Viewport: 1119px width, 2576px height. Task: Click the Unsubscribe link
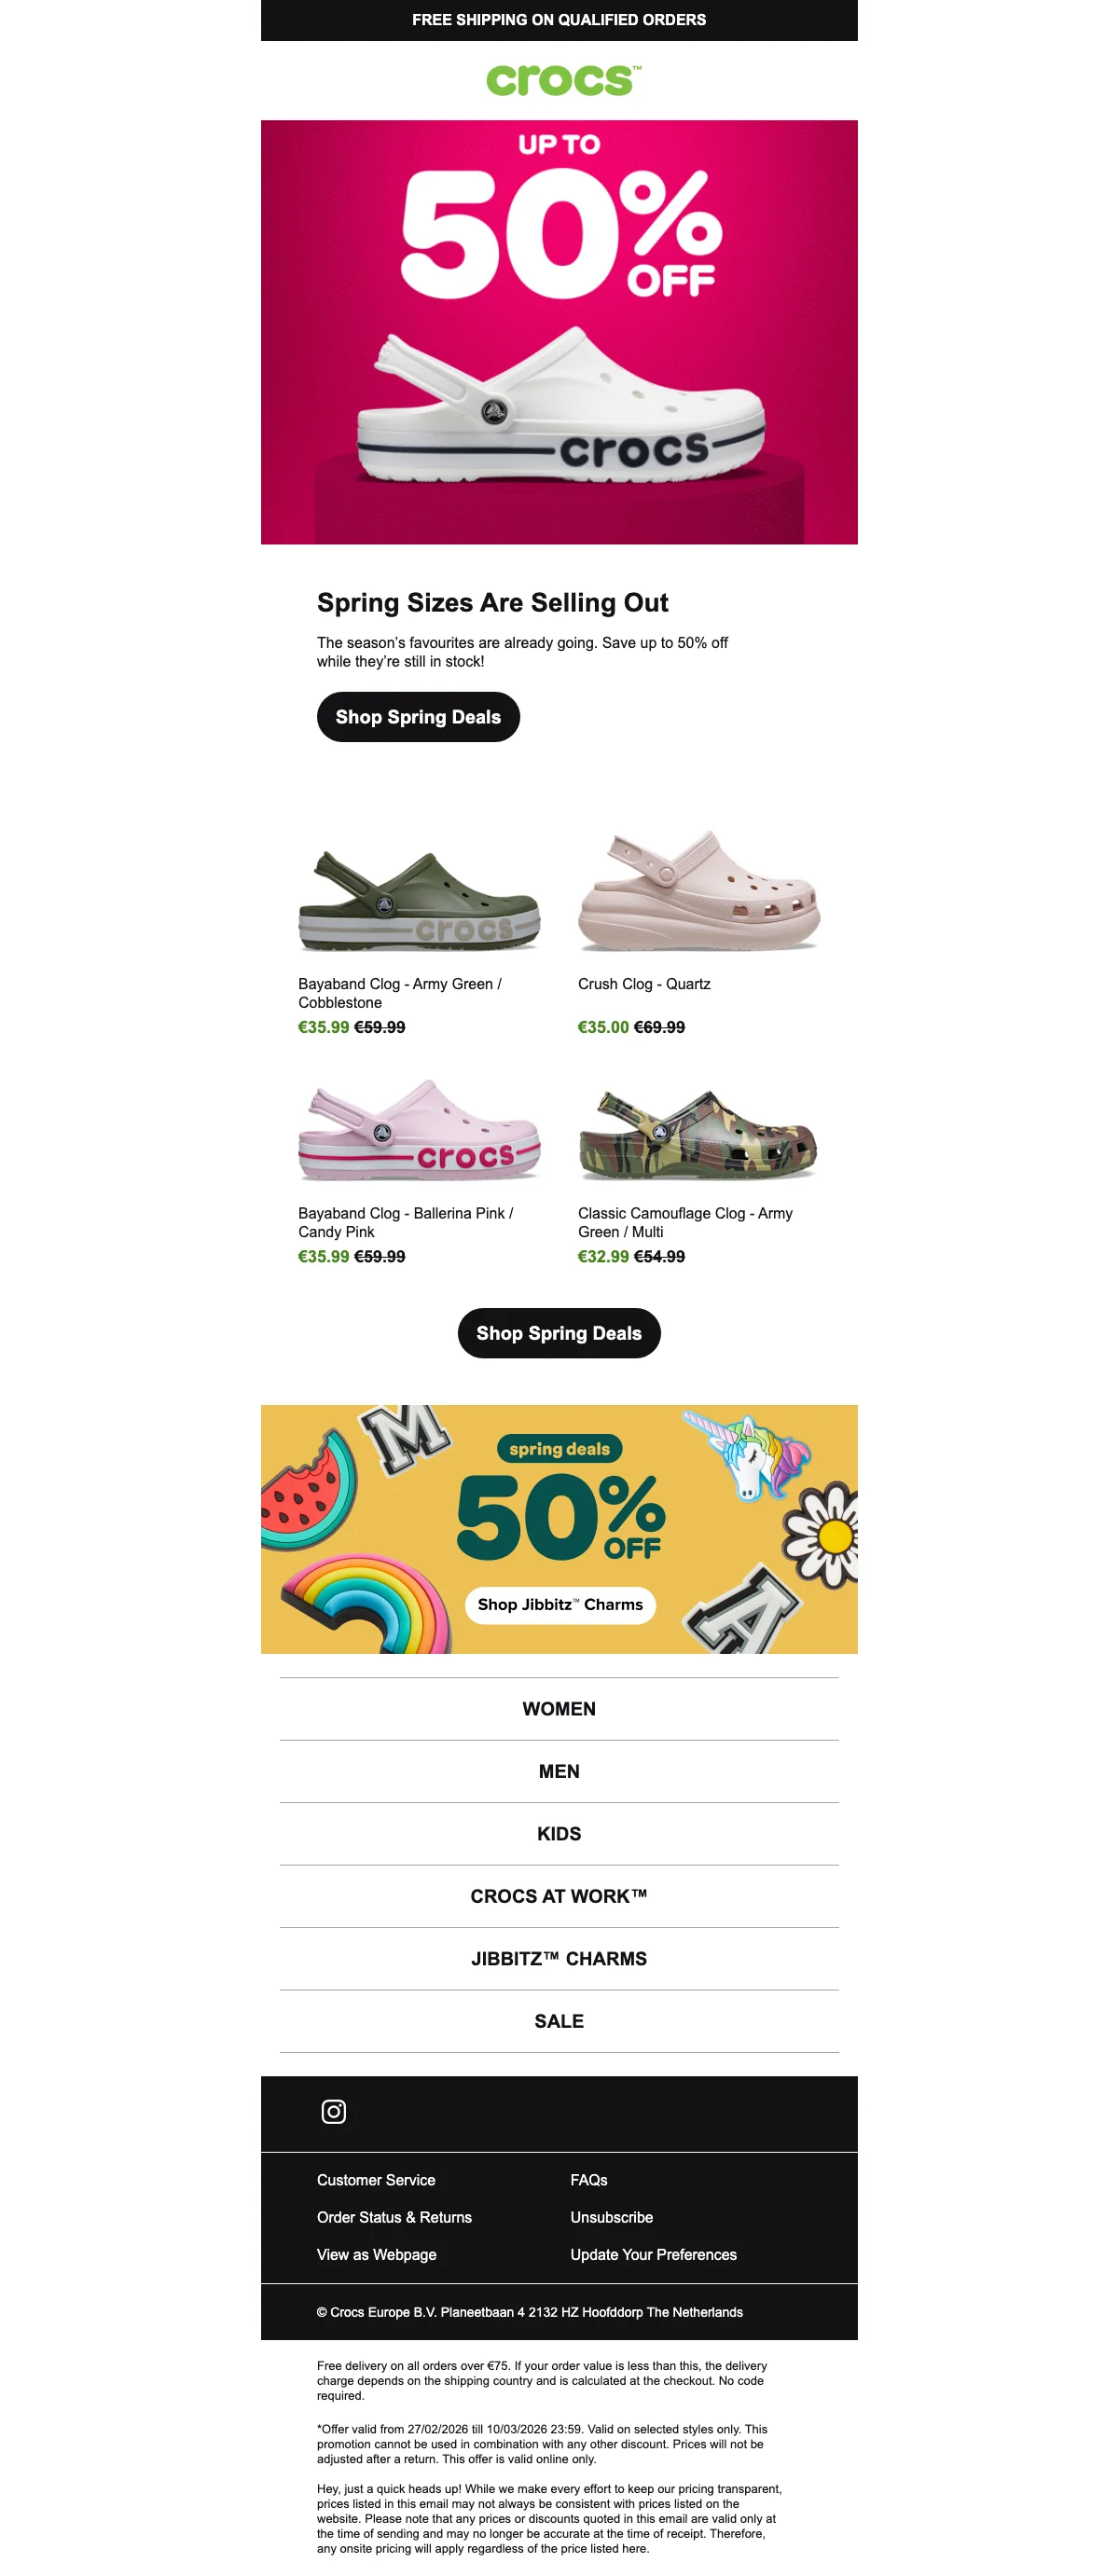611,2217
